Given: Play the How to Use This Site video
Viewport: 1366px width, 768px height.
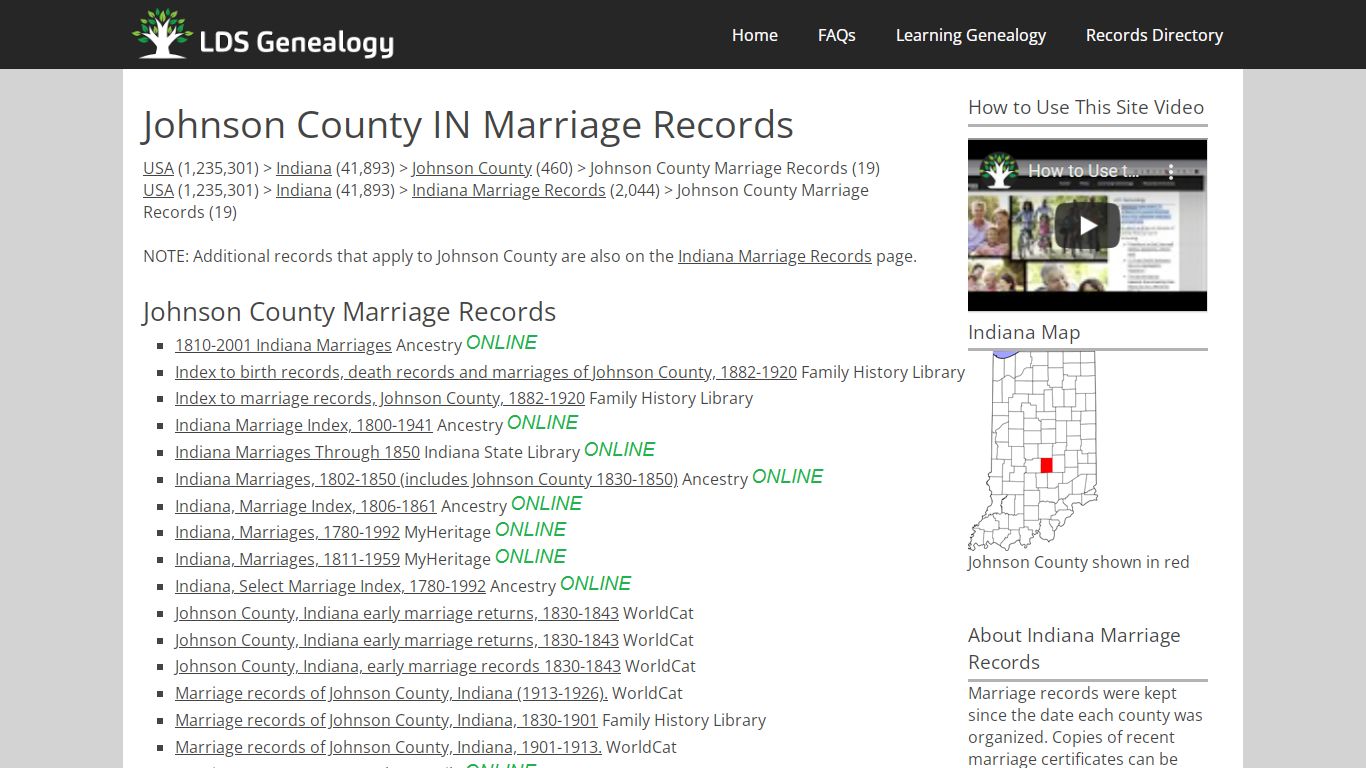Looking at the screenshot, I should click(1087, 225).
